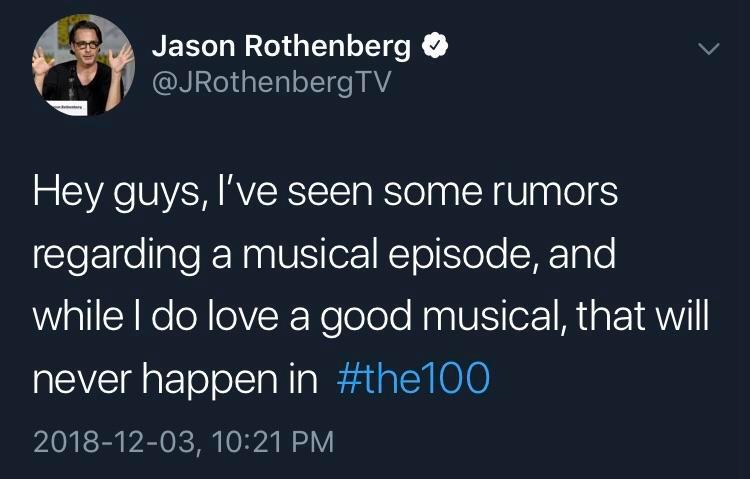Click the words "never happen in"
This screenshot has width=750, height=479.
(174, 378)
